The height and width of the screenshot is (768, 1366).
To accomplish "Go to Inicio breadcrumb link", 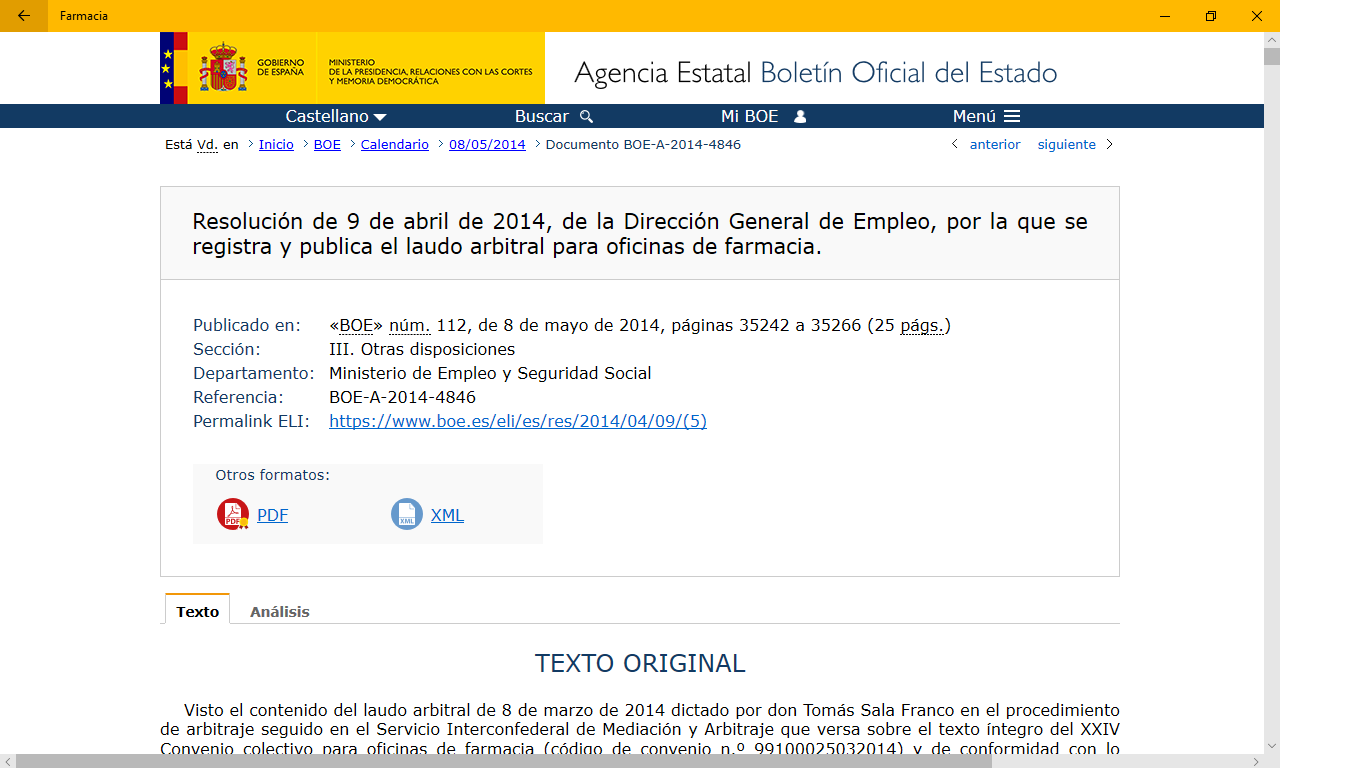I will [x=276, y=145].
